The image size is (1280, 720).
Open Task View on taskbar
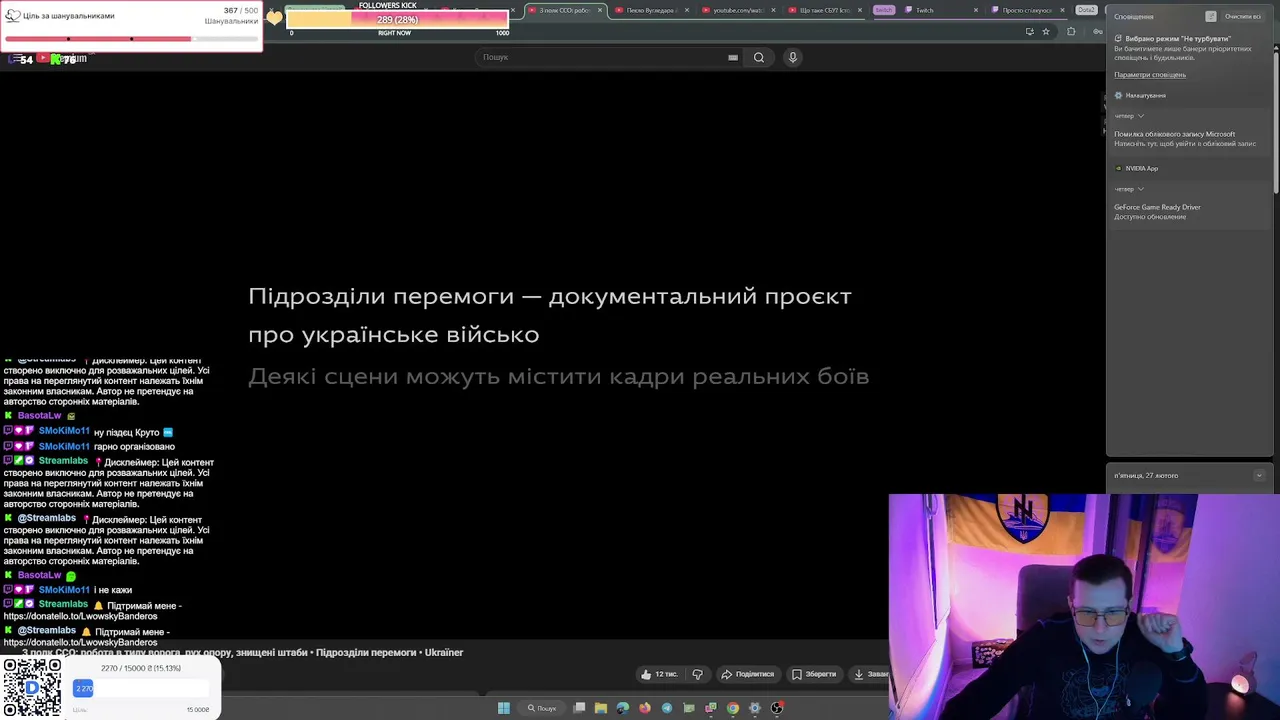tap(579, 708)
